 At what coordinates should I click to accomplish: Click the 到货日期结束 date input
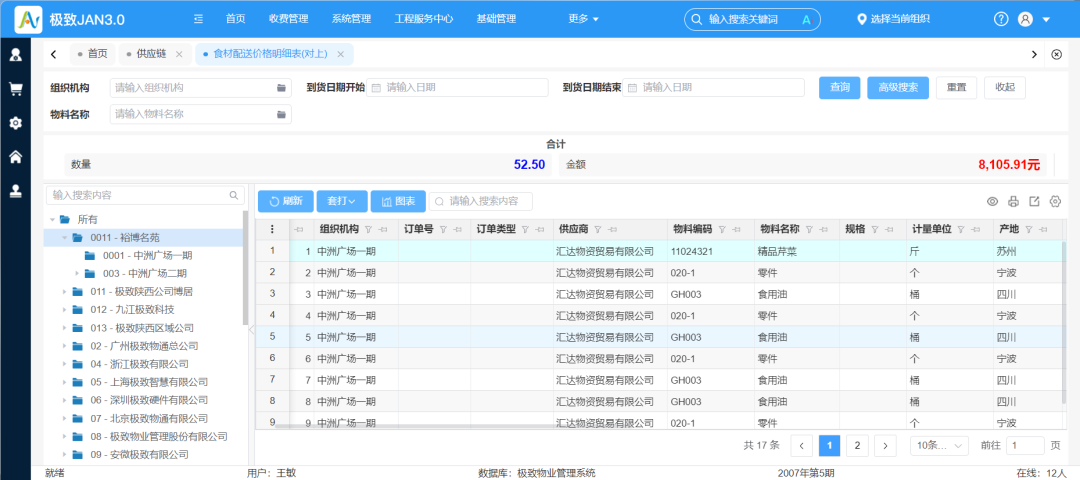714,87
